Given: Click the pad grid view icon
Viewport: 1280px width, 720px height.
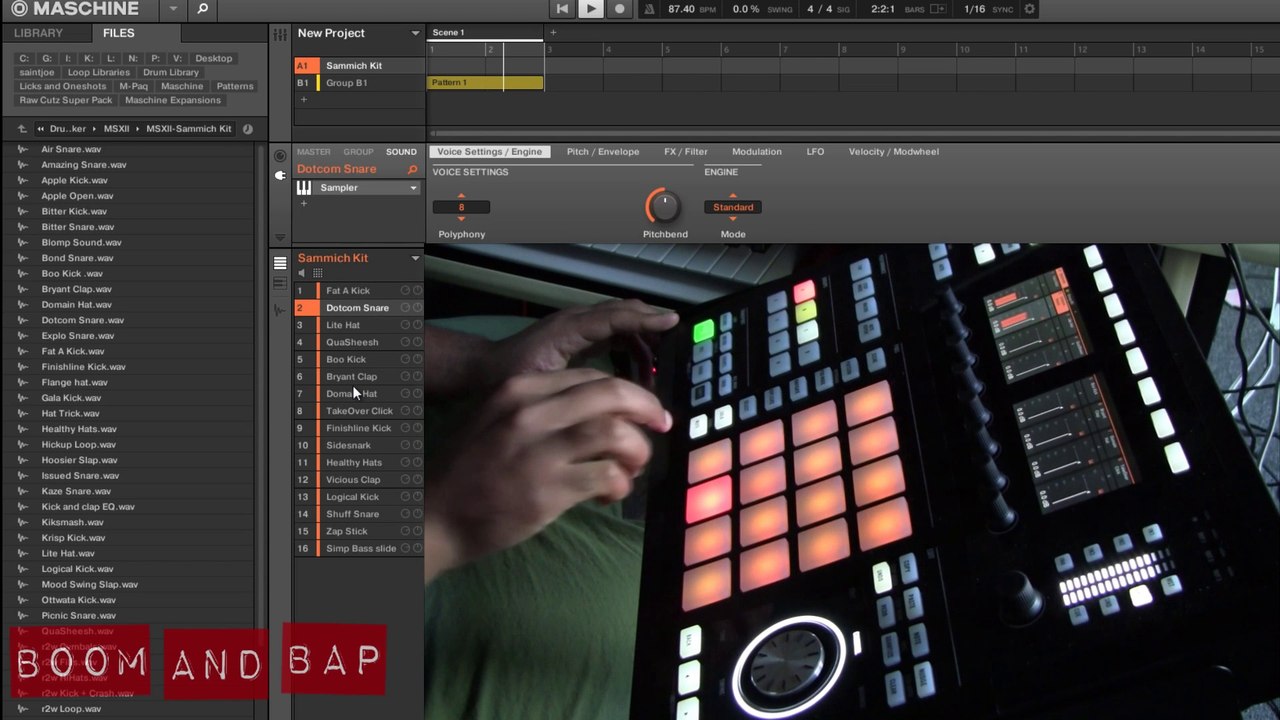Looking at the screenshot, I should click(318, 273).
